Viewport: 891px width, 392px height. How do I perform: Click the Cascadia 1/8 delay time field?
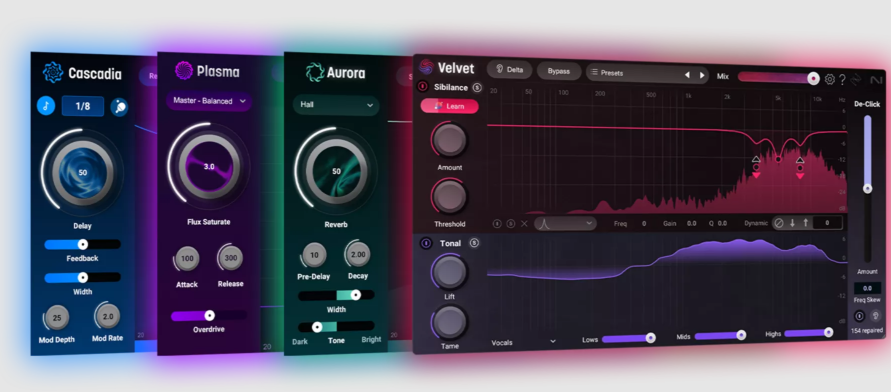[x=83, y=106]
